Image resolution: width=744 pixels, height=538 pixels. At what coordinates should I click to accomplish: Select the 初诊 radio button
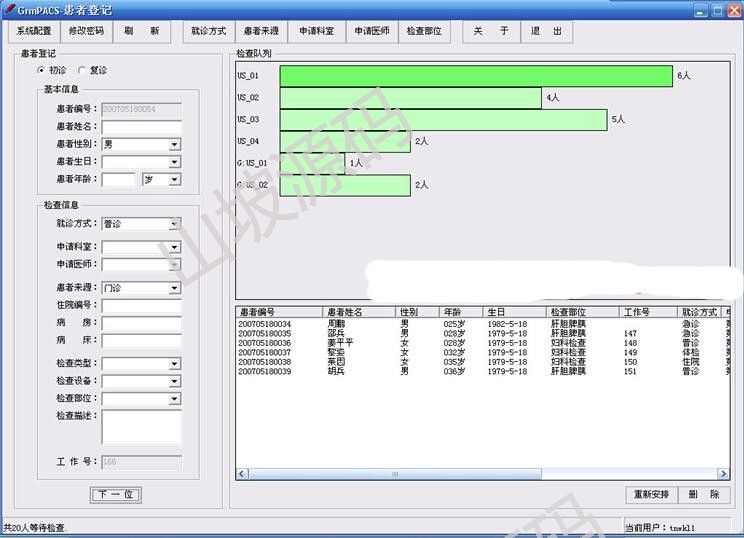[42, 71]
